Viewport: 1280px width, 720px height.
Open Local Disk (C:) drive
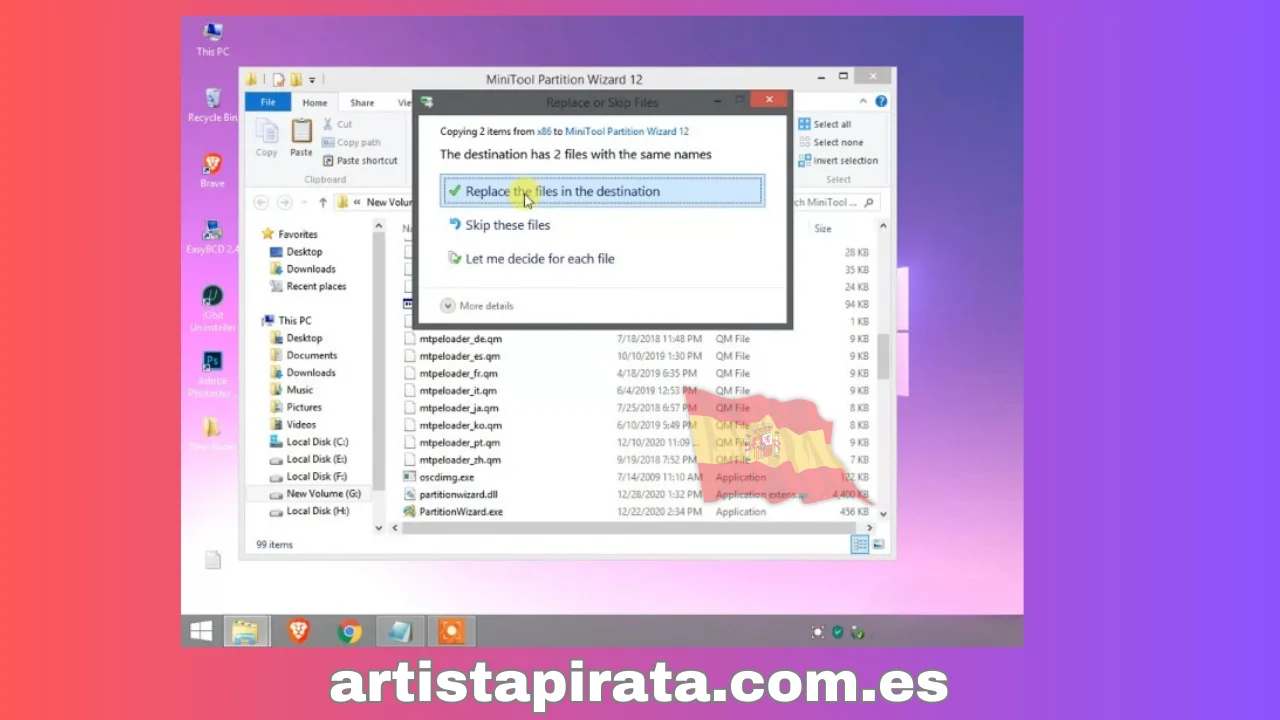[x=310, y=442]
